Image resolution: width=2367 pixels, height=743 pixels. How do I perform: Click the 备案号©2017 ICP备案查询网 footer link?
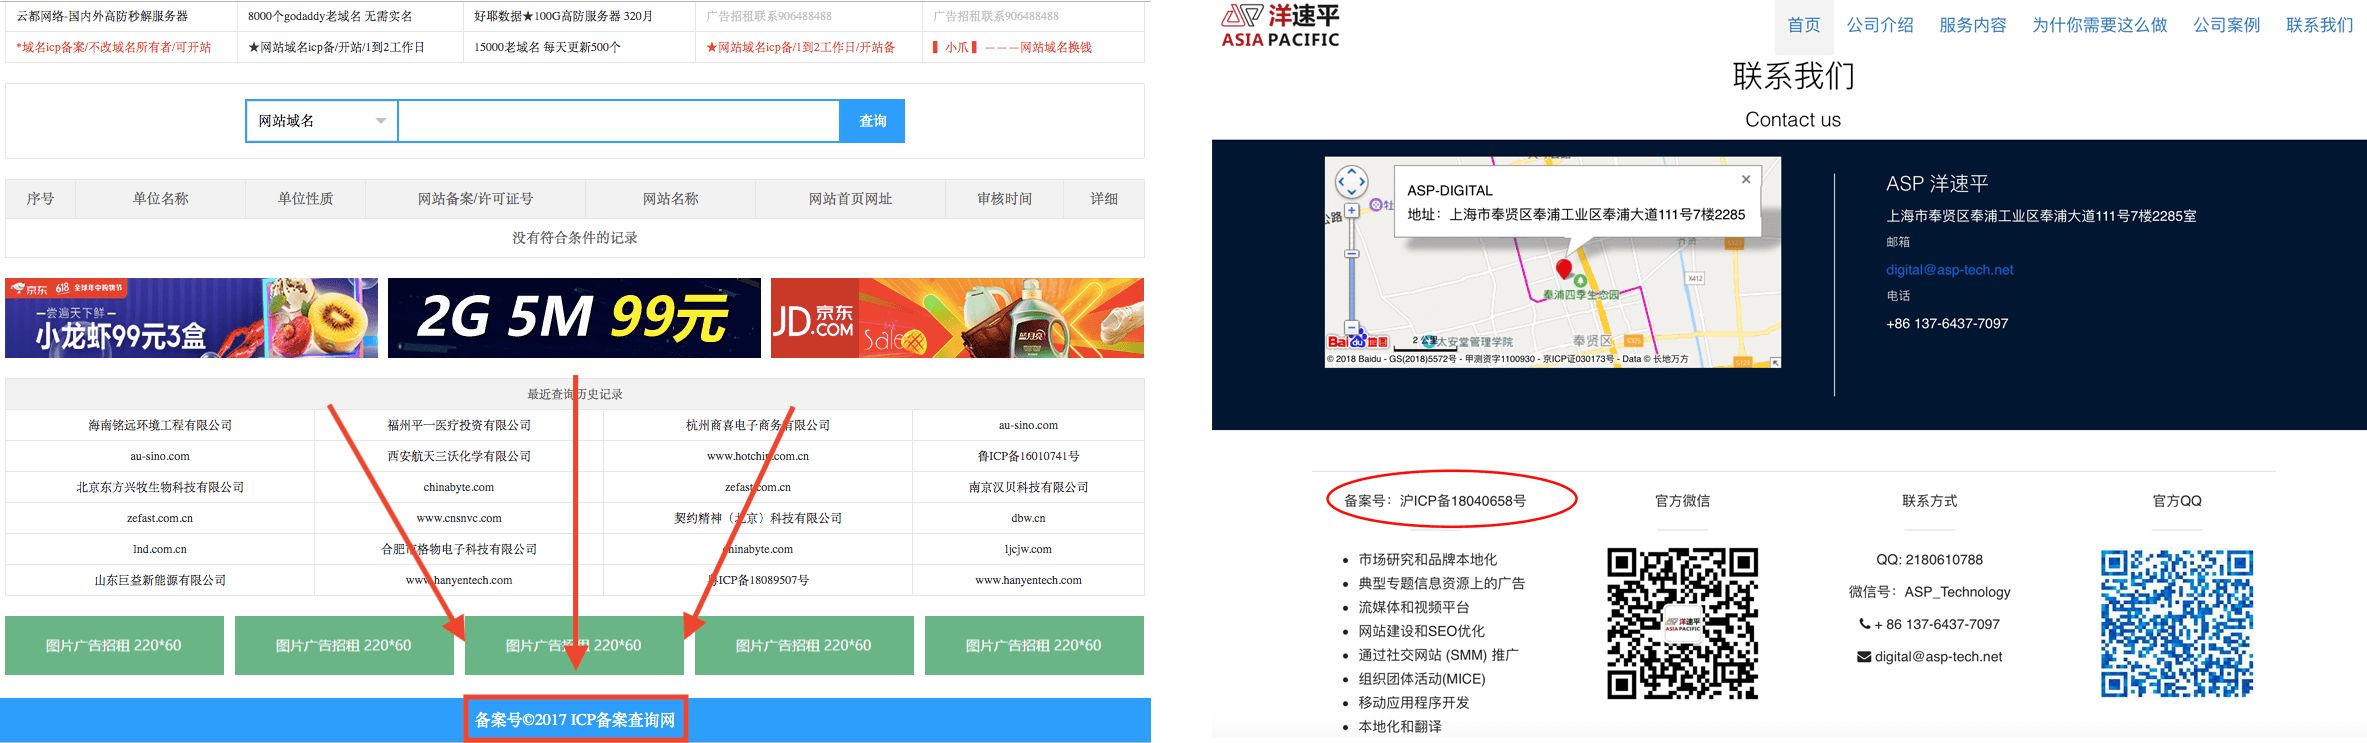pos(575,720)
